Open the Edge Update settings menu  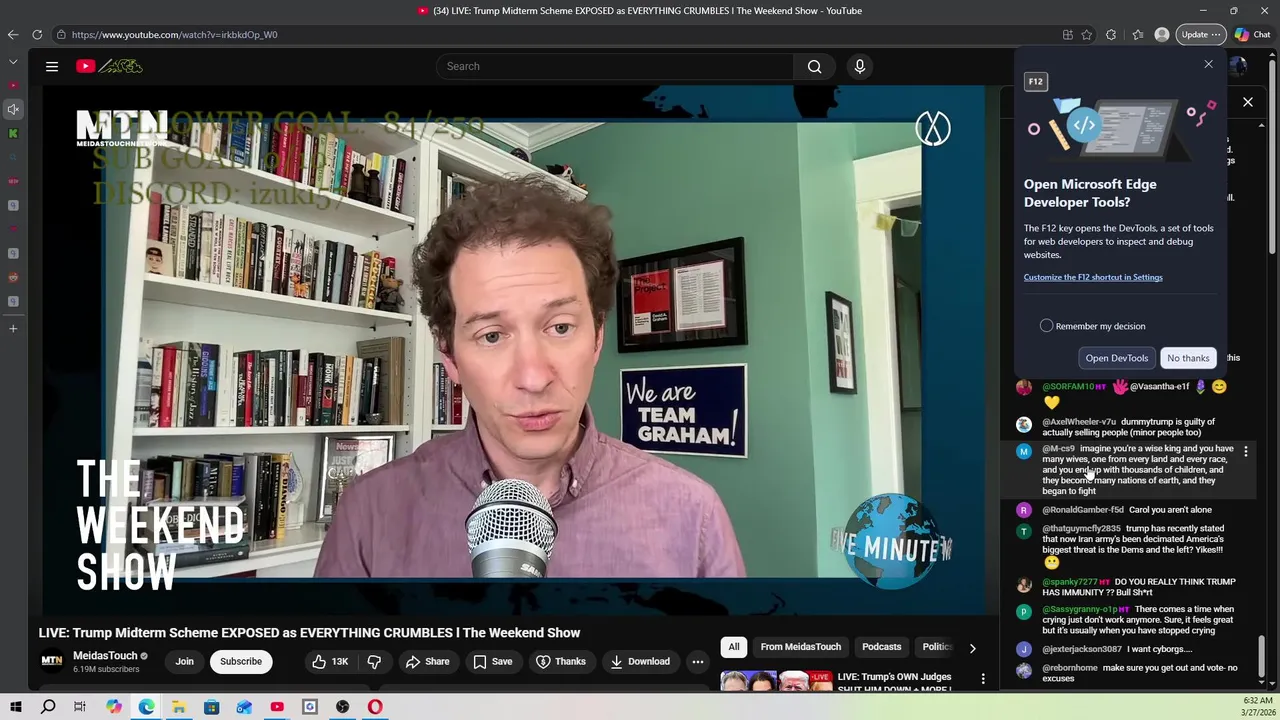pyautogui.click(x=1200, y=35)
